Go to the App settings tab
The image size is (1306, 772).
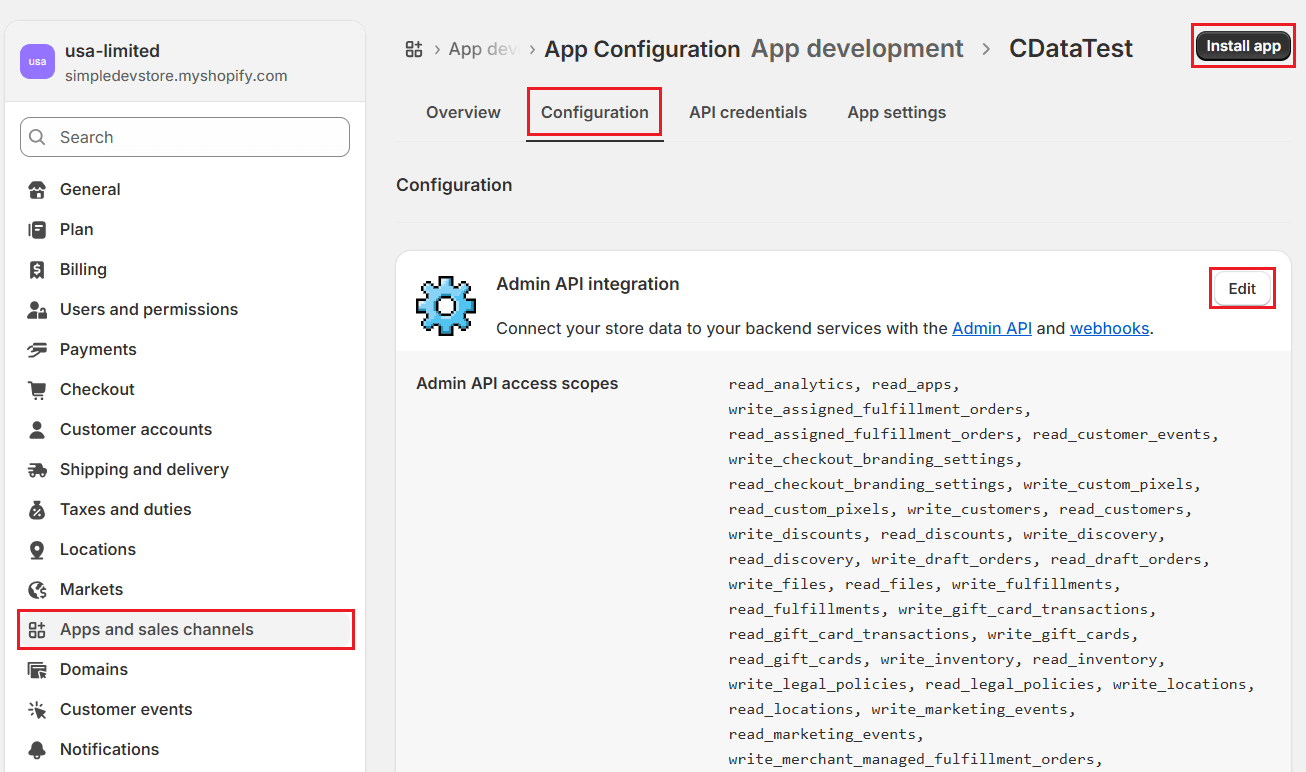tap(896, 113)
